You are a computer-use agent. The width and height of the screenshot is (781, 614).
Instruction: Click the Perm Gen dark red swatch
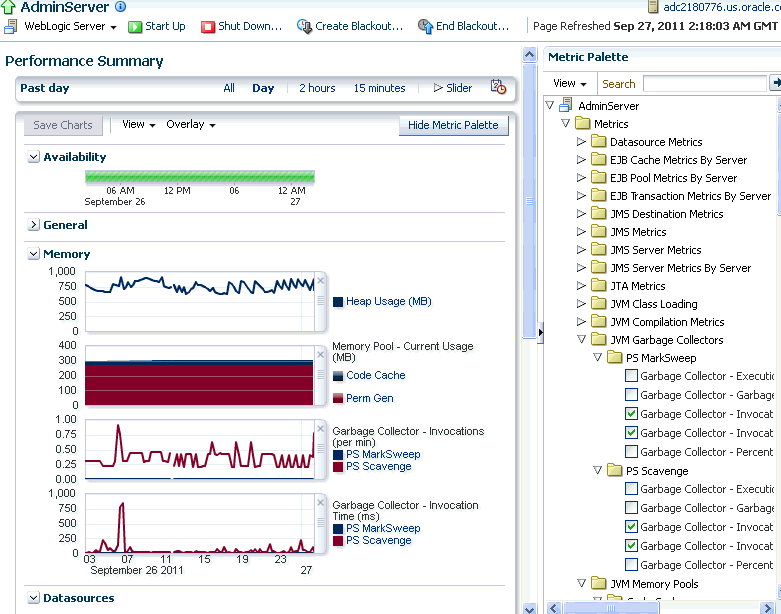point(338,398)
